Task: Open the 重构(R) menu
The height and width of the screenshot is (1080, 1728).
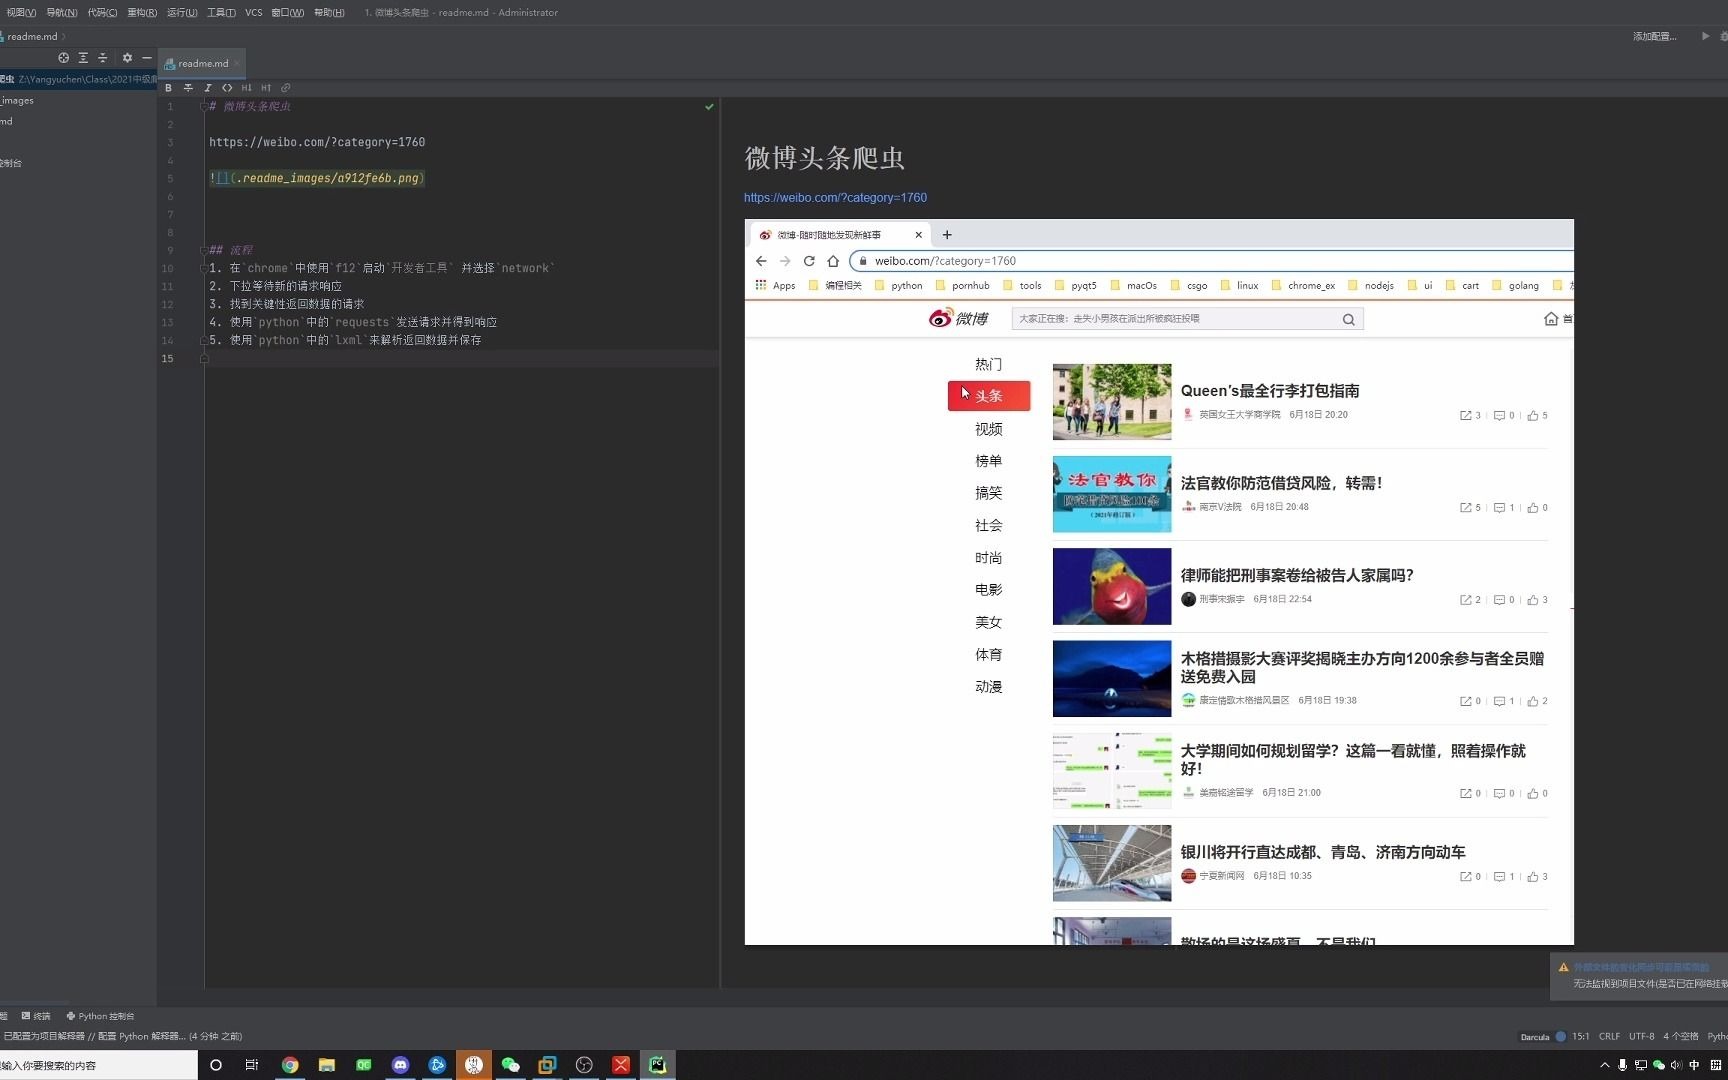Action: pos(142,13)
